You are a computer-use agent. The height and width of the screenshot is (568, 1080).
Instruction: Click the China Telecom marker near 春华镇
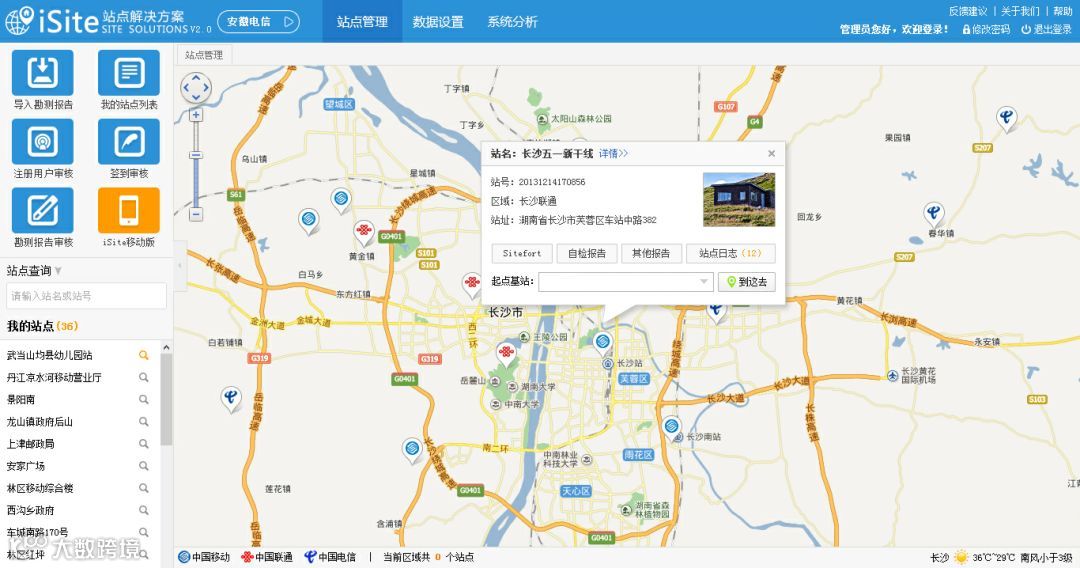tap(933, 215)
